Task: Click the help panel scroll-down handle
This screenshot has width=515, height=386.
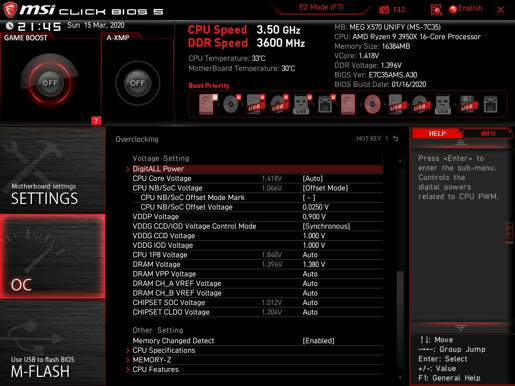Action: [x=460, y=328]
